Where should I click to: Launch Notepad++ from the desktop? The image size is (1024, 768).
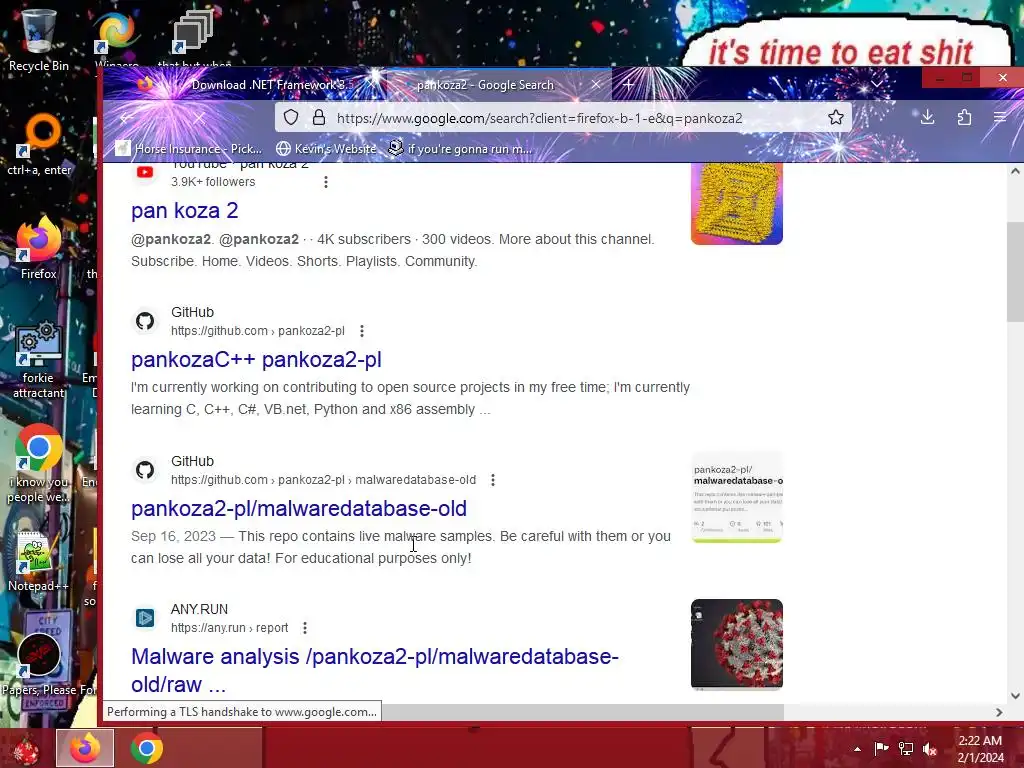(38, 560)
